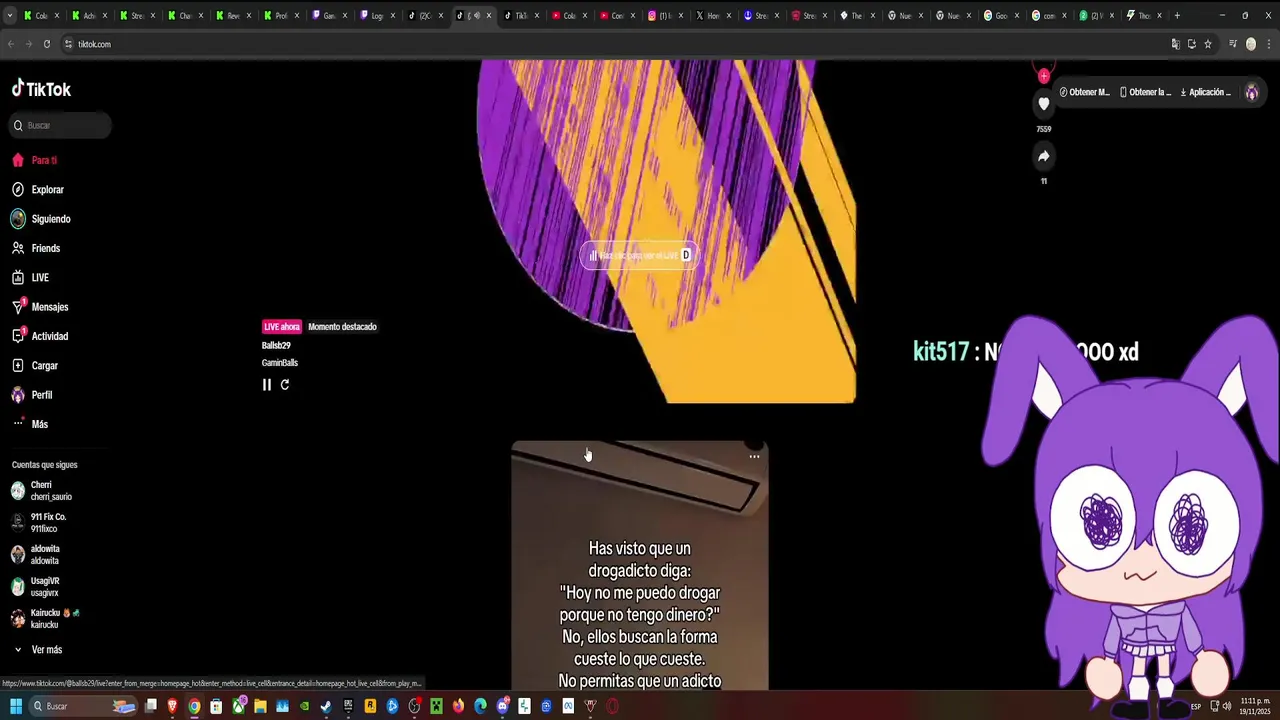The height and width of the screenshot is (720, 1280).
Task: Open Ballsb29 streamer name
Action: point(276,345)
